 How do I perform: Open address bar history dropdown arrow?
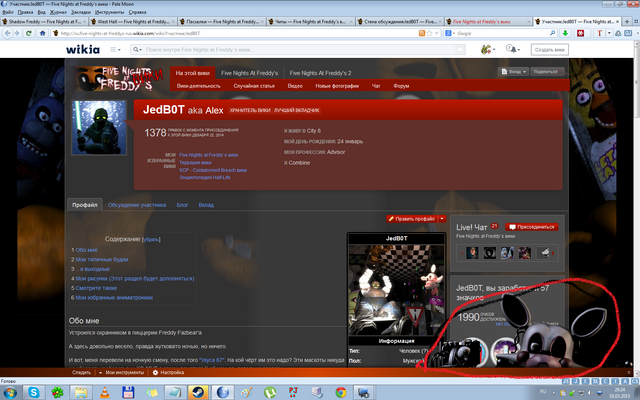click(437, 33)
